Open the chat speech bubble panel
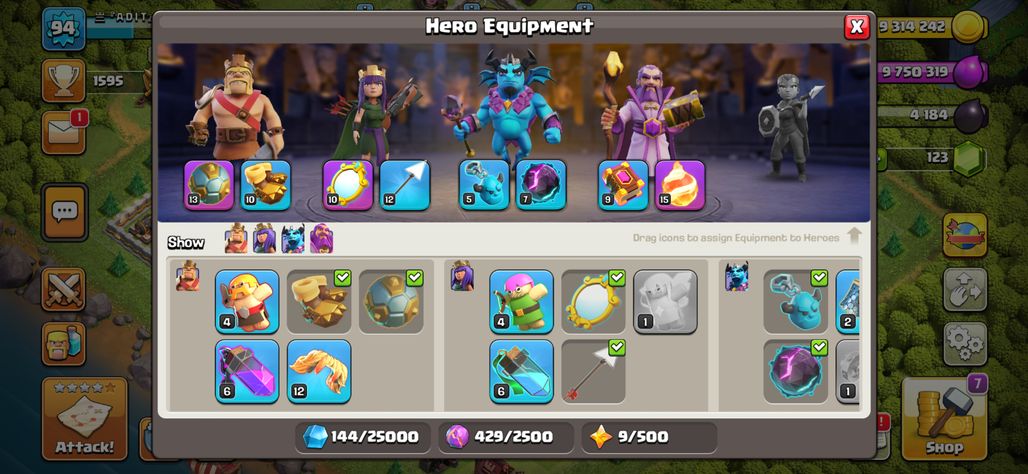 pos(64,212)
